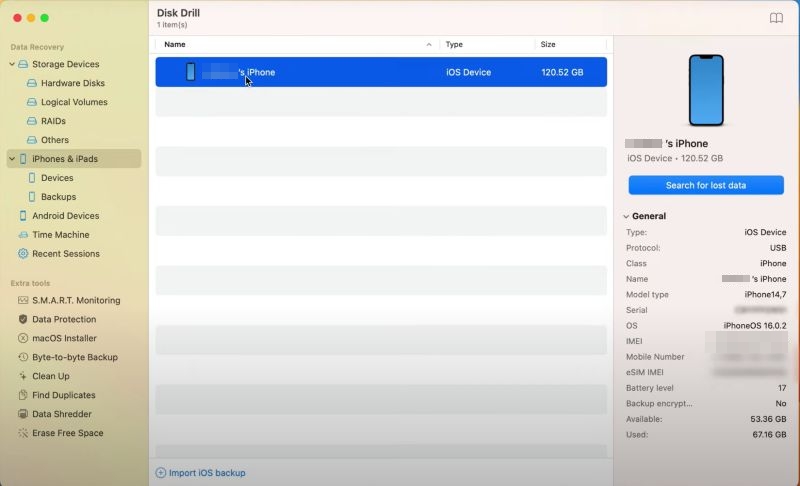Select the S.M.A.R.T. Monitoring tool icon
Image resolution: width=800 pixels, height=486 pixels.
(x=23, y=300)
